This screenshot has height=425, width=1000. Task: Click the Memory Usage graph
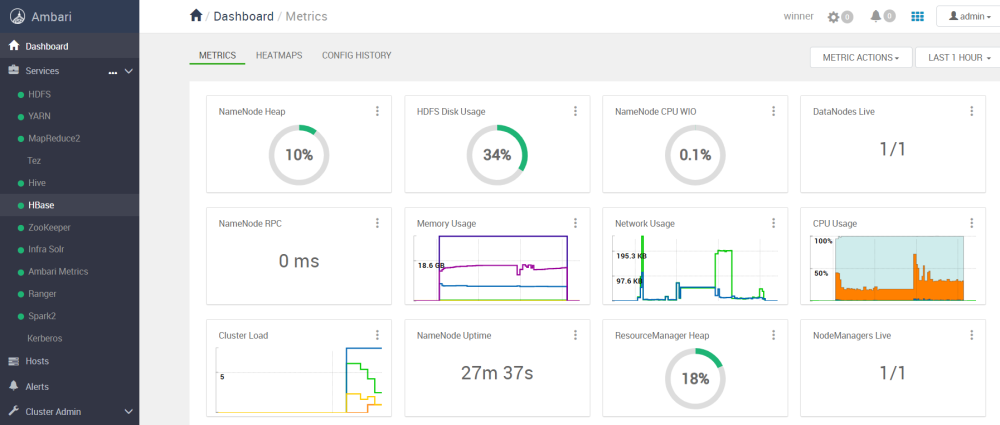497,268
